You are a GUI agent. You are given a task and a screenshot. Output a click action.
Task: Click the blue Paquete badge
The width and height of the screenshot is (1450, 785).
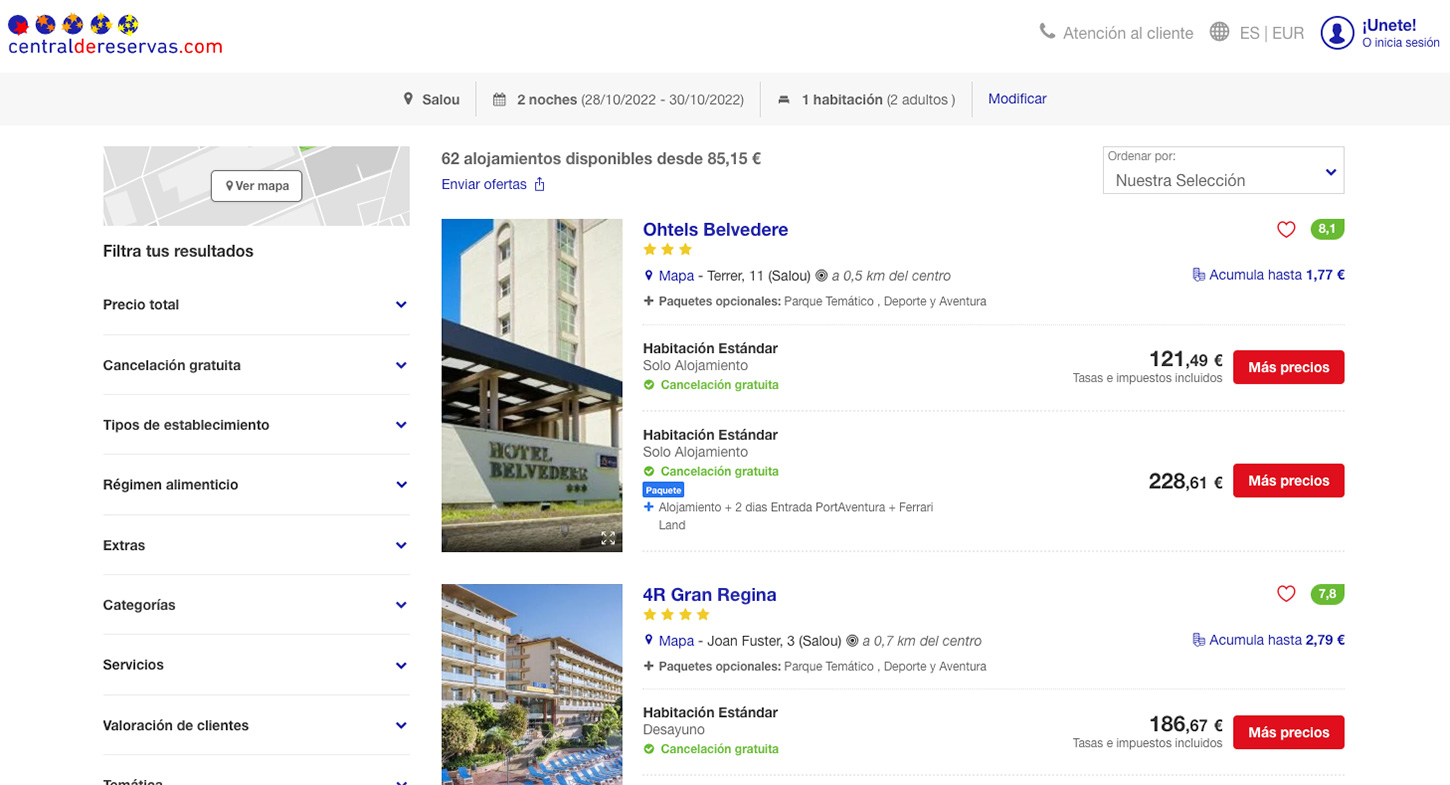tap(664, 490)
